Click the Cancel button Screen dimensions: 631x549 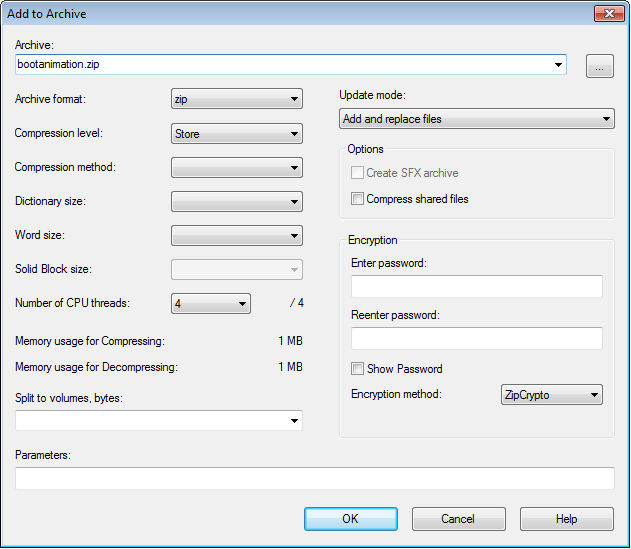pyautogui.click(x=458, y=519)
